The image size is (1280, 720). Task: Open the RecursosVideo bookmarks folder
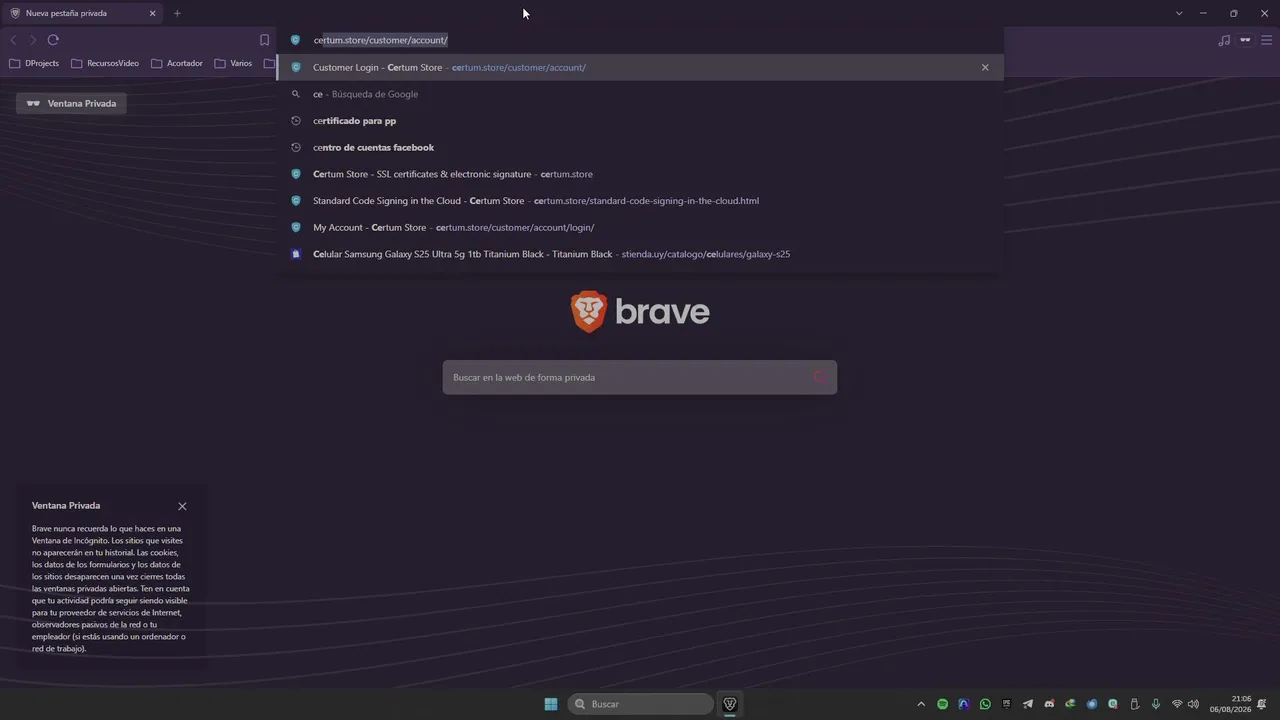[x=105, y=63]
